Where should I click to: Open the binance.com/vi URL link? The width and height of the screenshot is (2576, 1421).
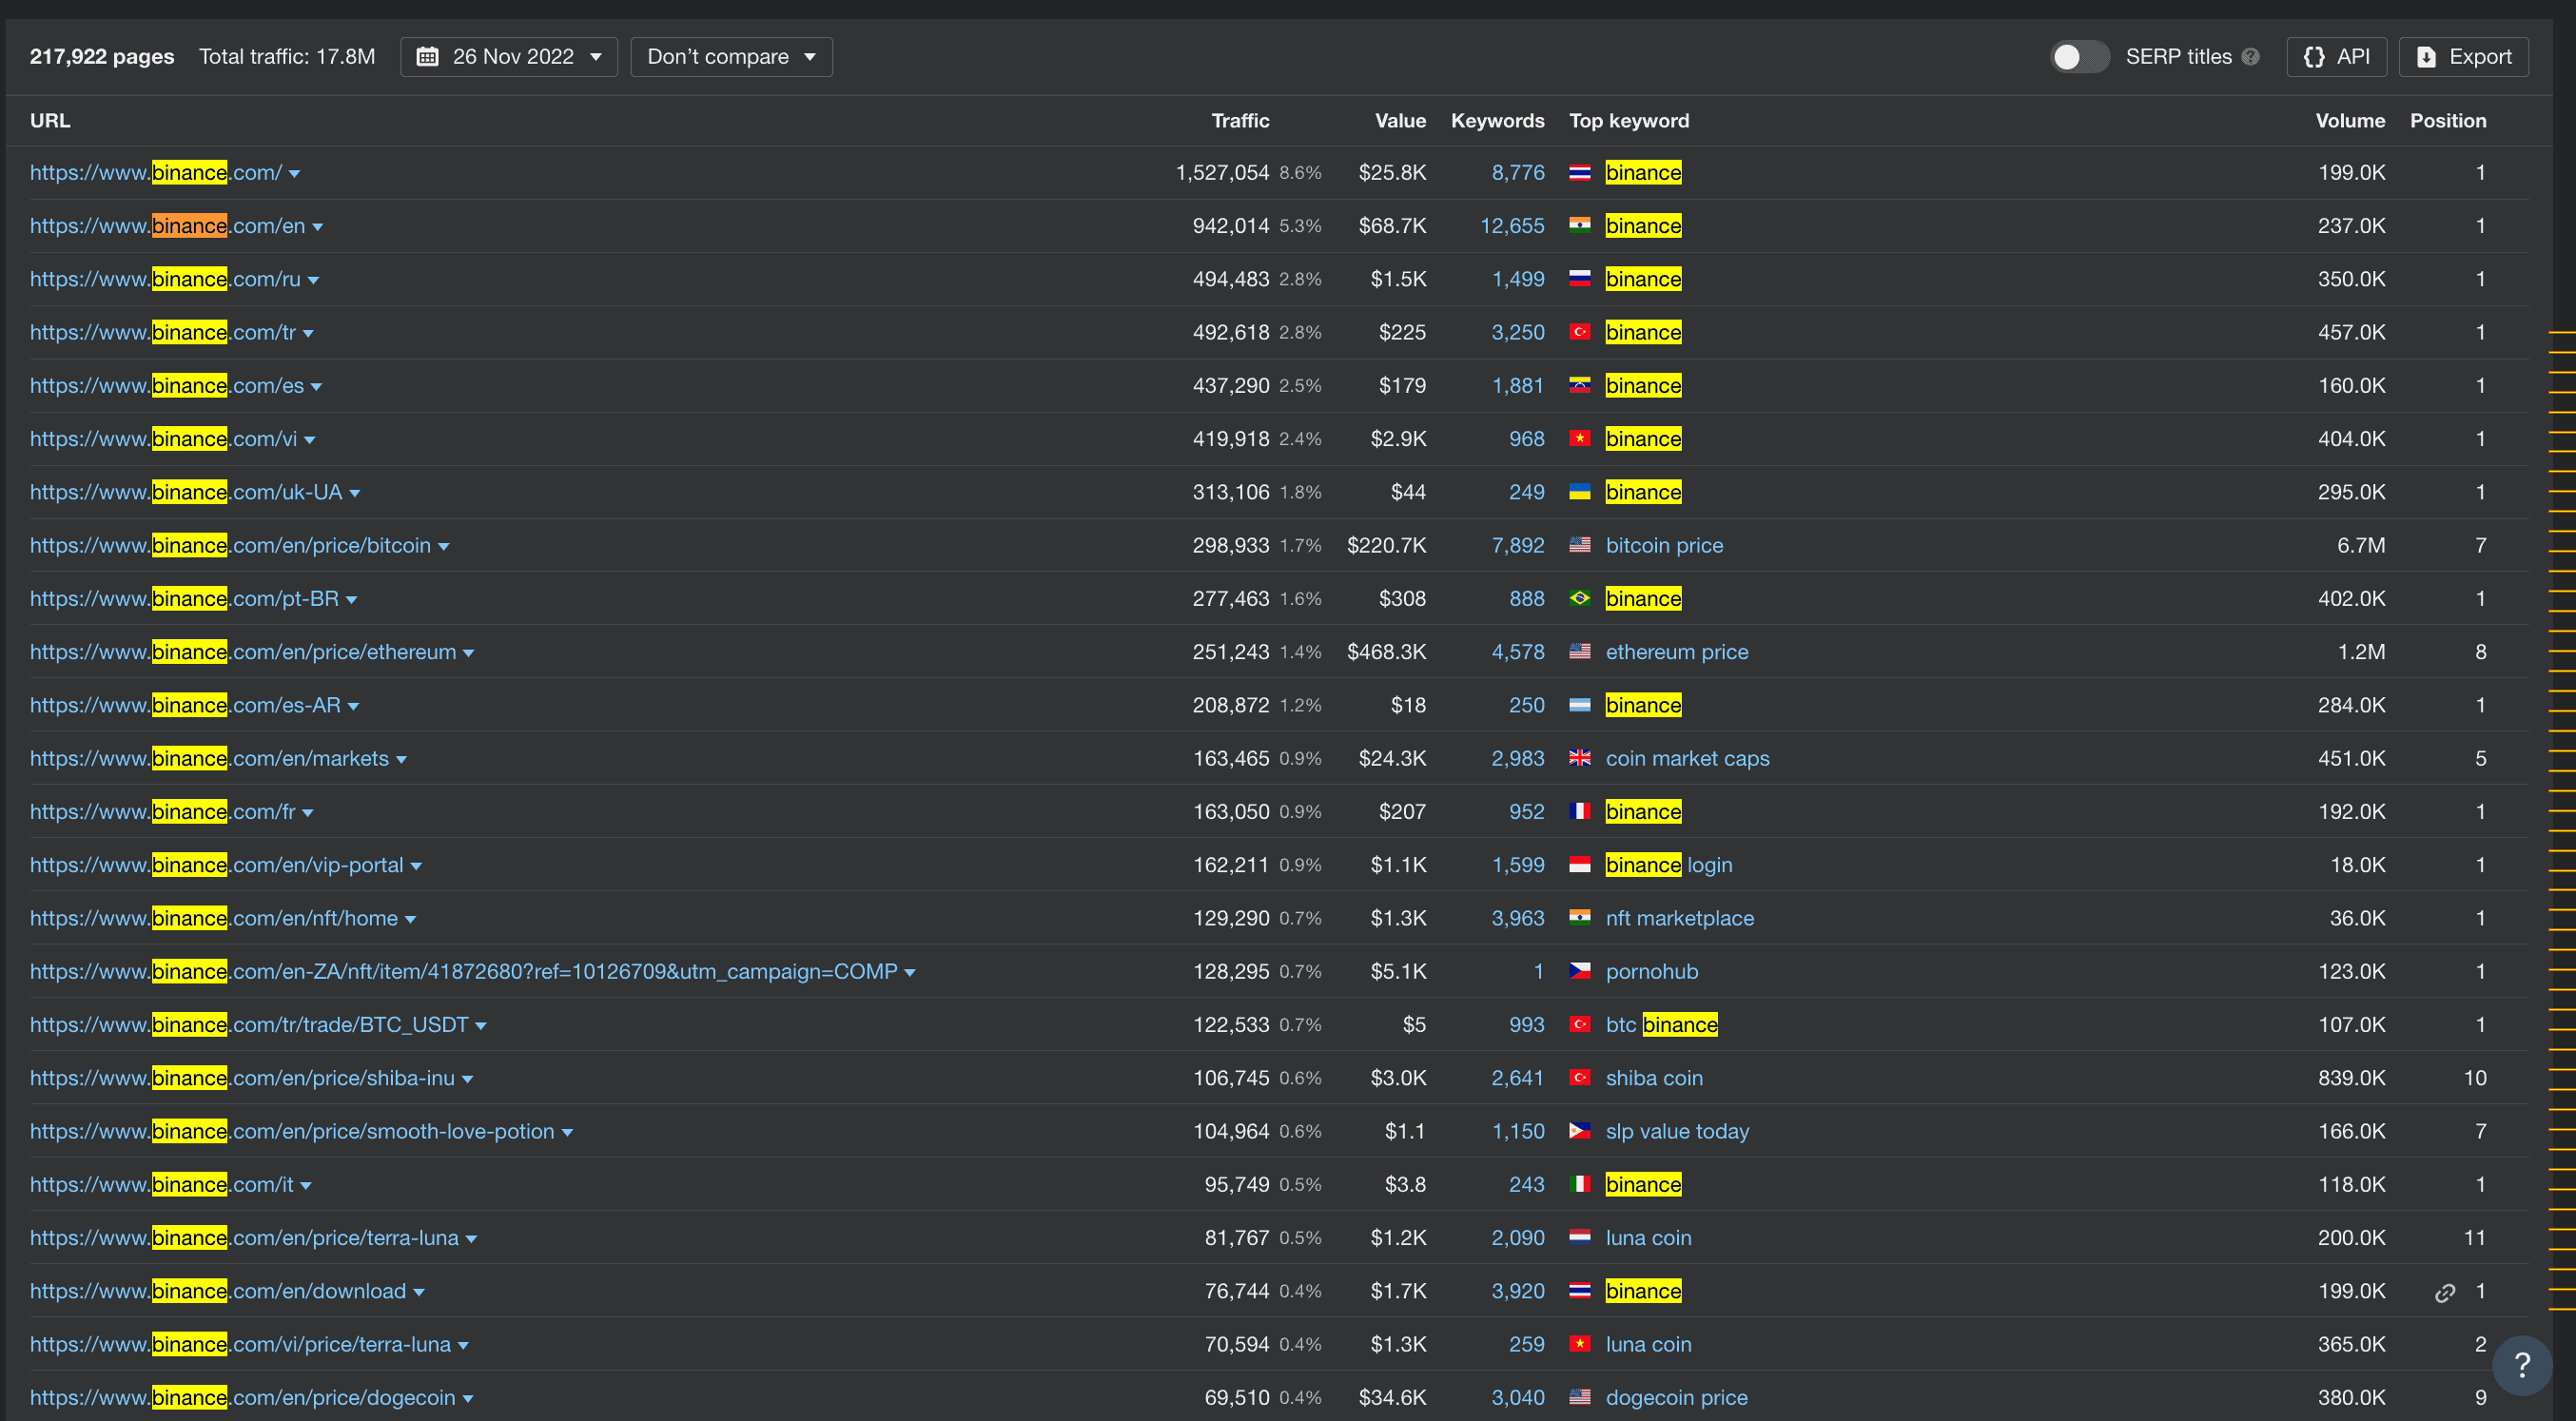coord(163,439)
